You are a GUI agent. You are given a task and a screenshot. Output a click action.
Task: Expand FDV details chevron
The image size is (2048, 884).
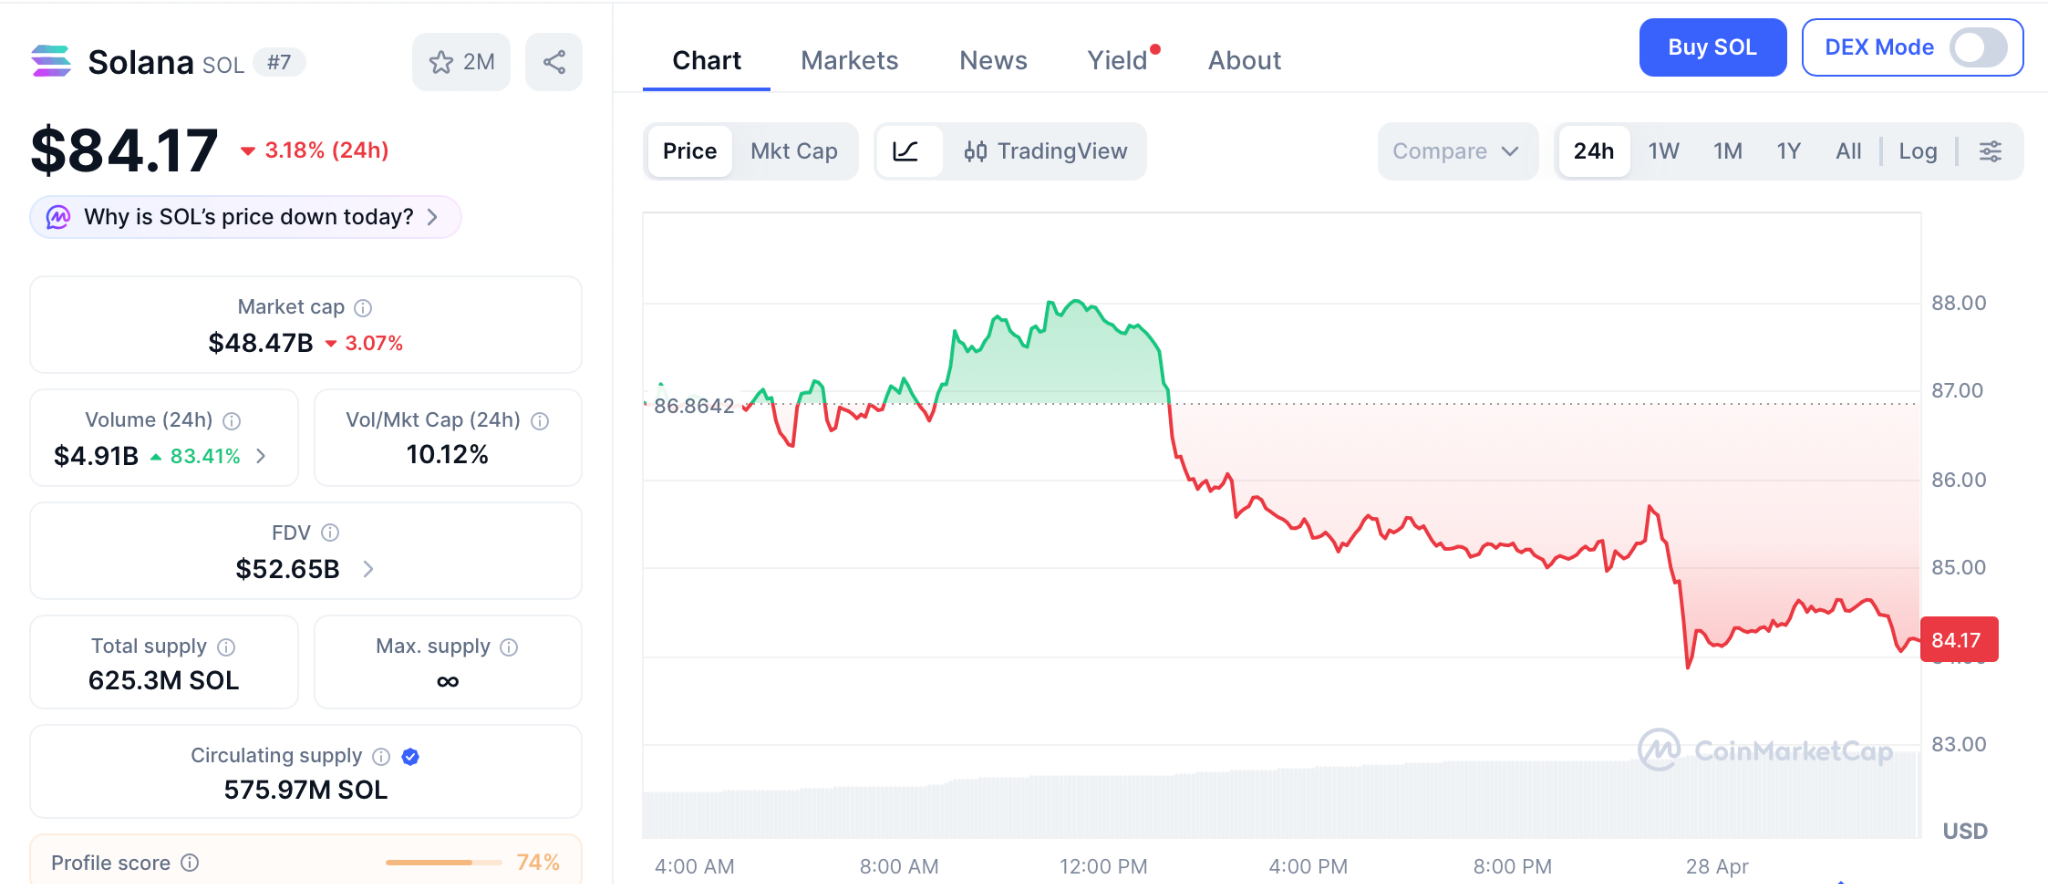tap(368, 569)
